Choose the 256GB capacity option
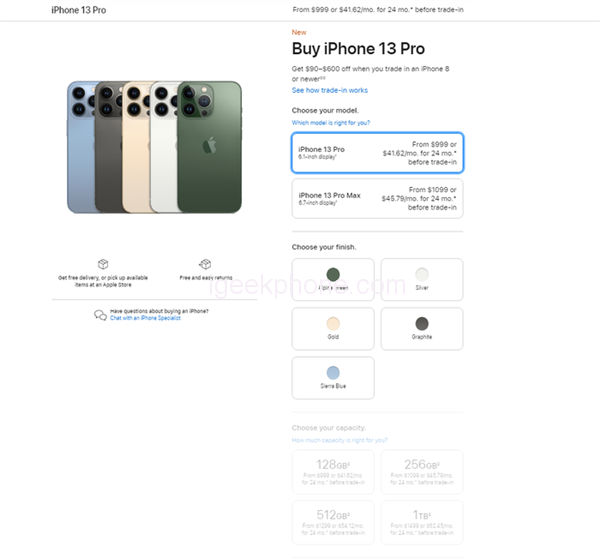Screen dimensions: 600x558 click(422, 471)
